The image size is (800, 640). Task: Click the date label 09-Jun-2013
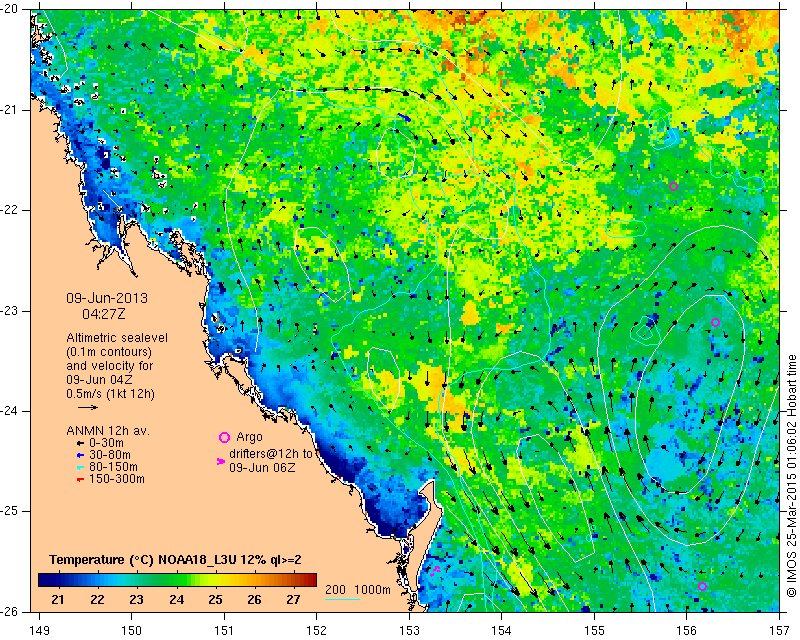pyautogui.click(x=107, y=298)
